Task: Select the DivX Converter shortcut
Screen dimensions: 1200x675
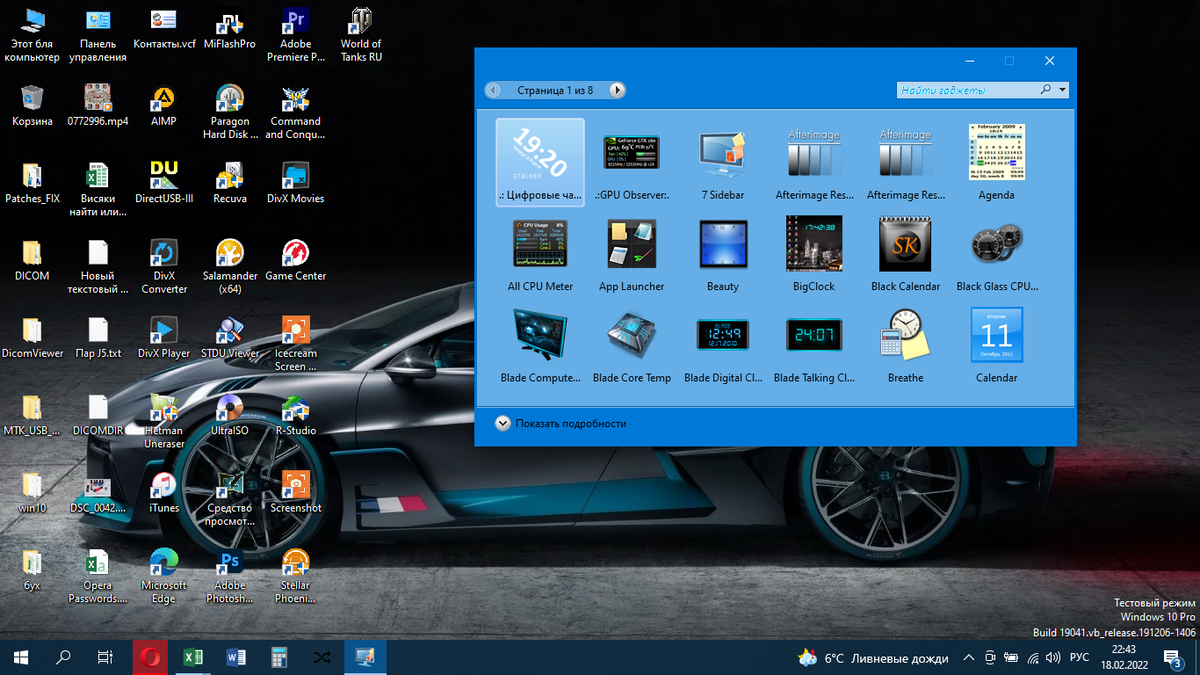Action: click(x=164, y=266)
